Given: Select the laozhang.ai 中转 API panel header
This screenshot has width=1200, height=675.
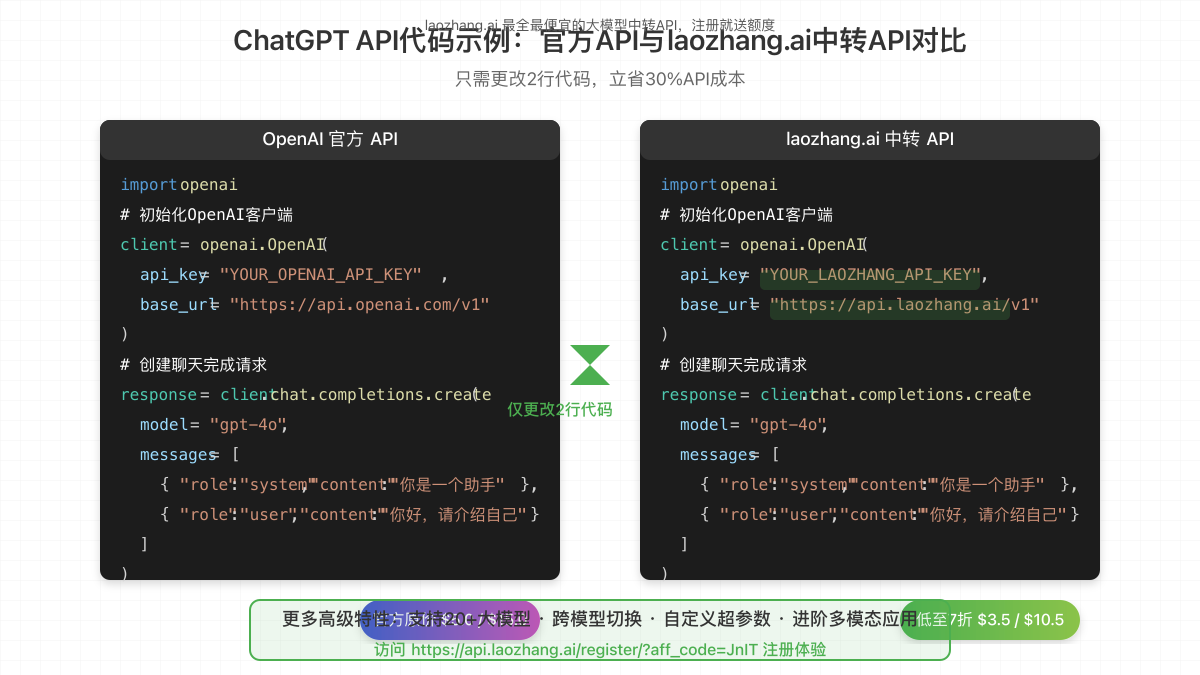Looking at the screenshot, I should [870, 140].
